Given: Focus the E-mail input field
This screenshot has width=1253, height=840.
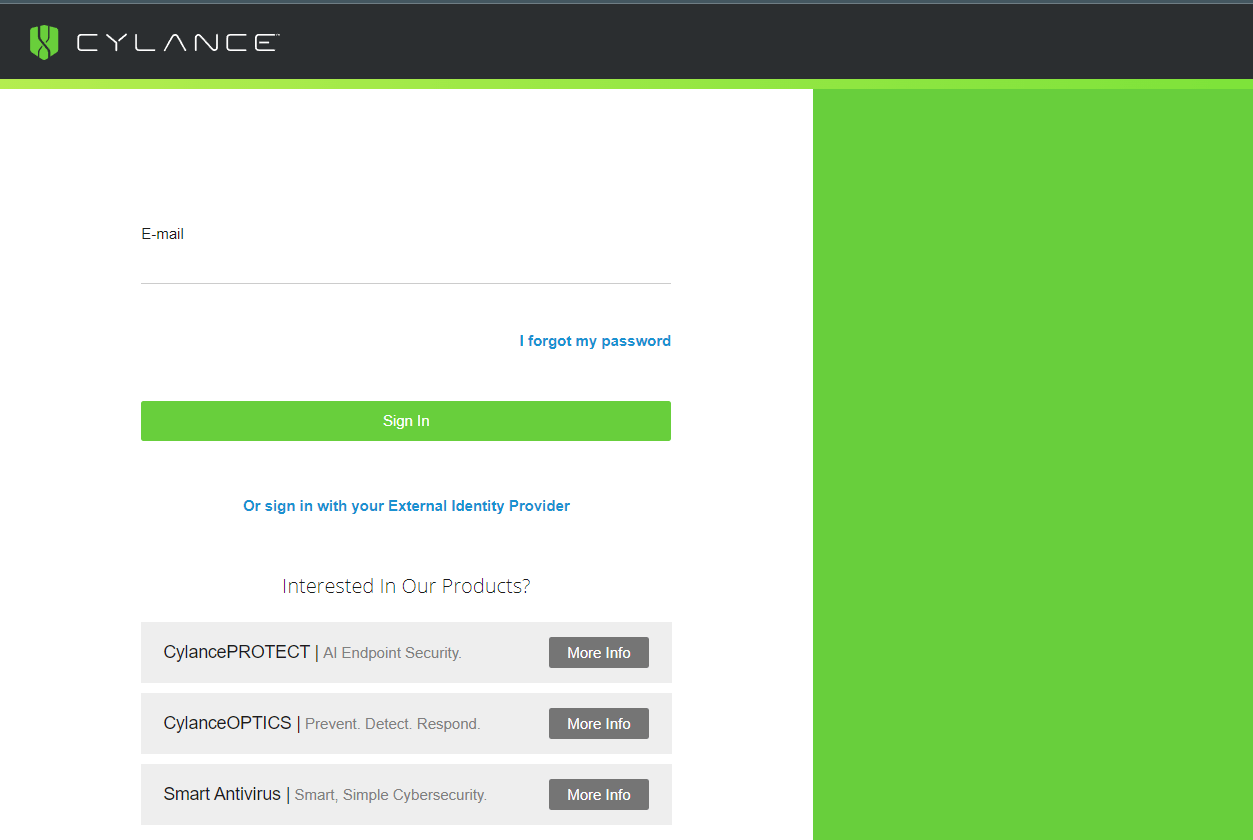Looking at the screenshot, I should 405,266.
